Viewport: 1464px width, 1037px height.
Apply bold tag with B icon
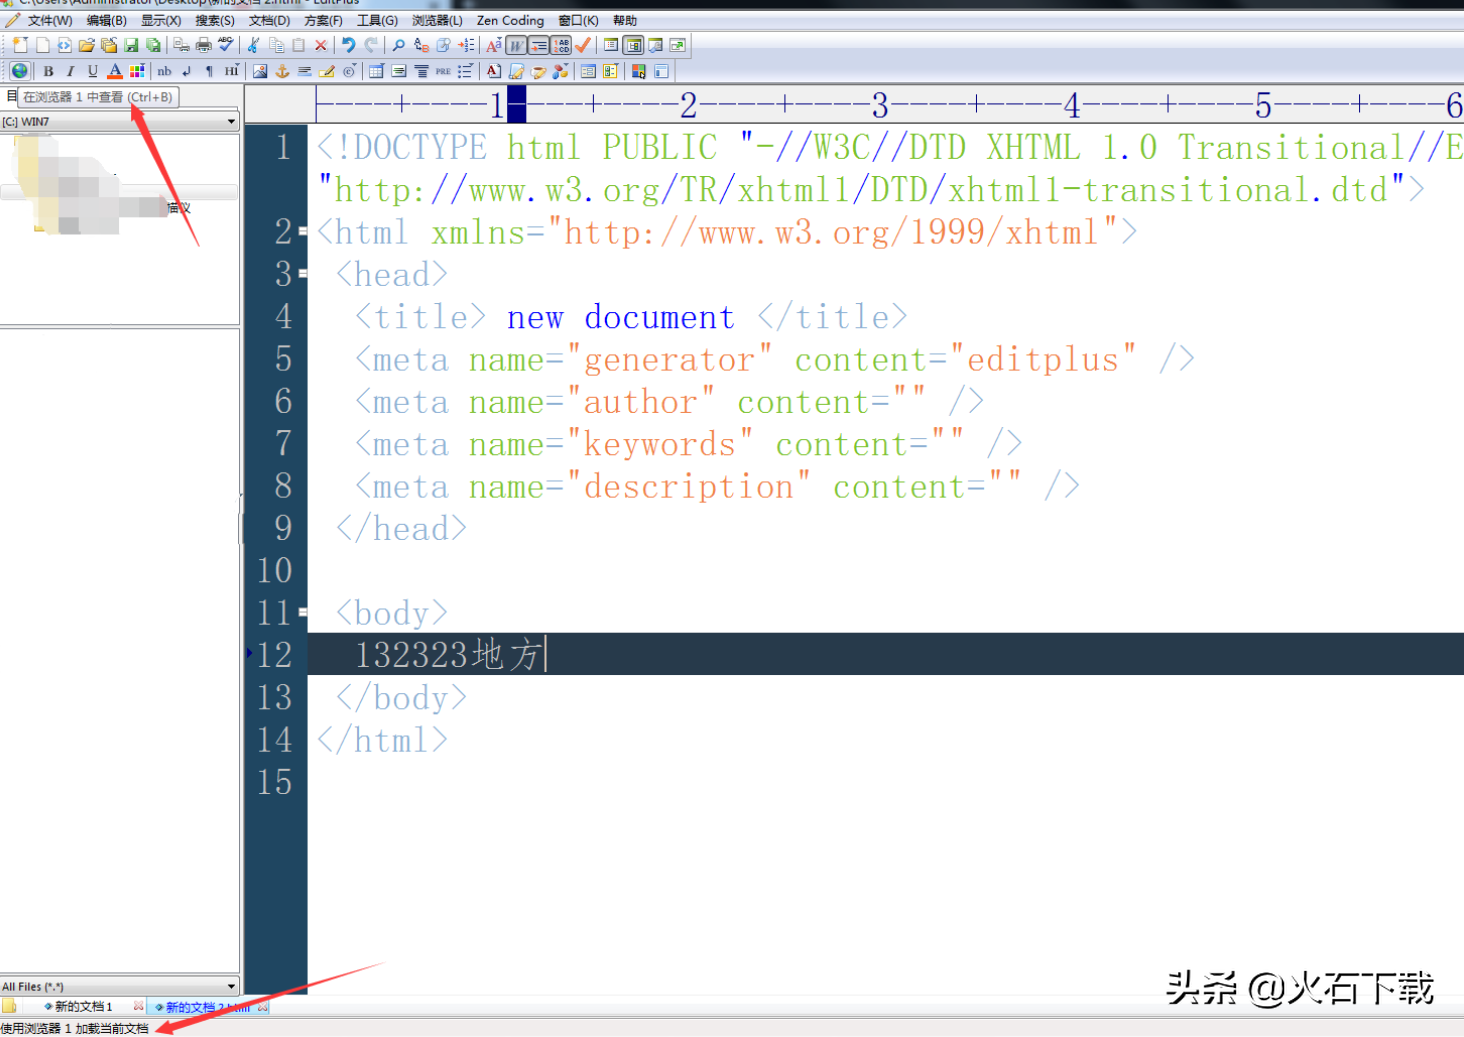(48, 71)
